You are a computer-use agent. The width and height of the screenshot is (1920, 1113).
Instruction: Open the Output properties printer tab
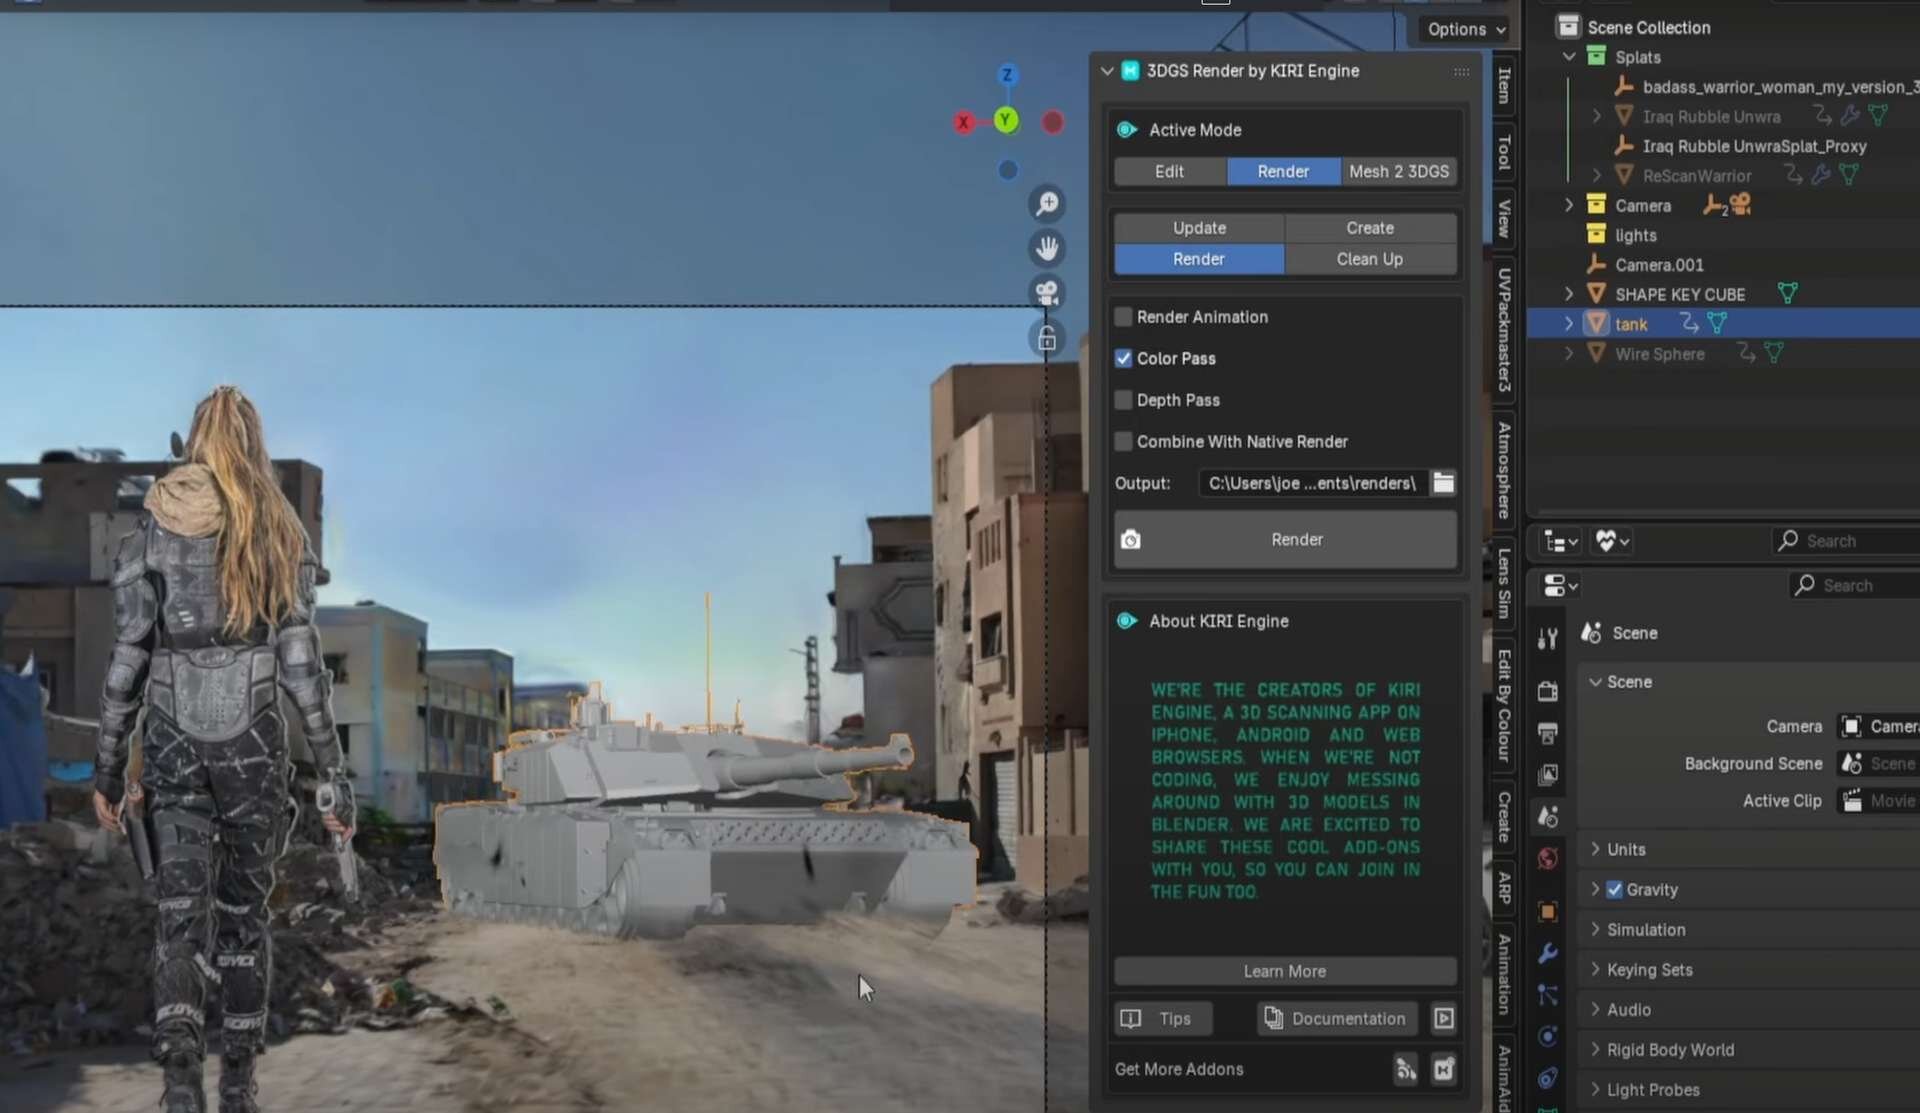click(x=1547, y=734)
